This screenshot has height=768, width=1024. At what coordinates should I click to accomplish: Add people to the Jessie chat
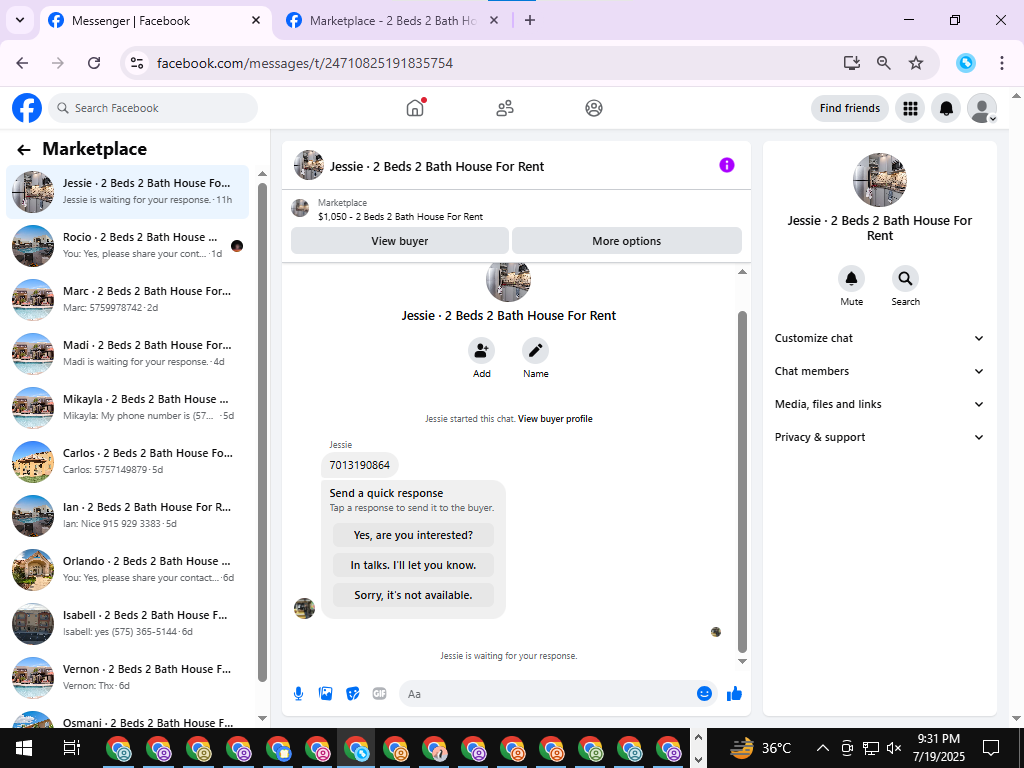click(x=481, y=351)
